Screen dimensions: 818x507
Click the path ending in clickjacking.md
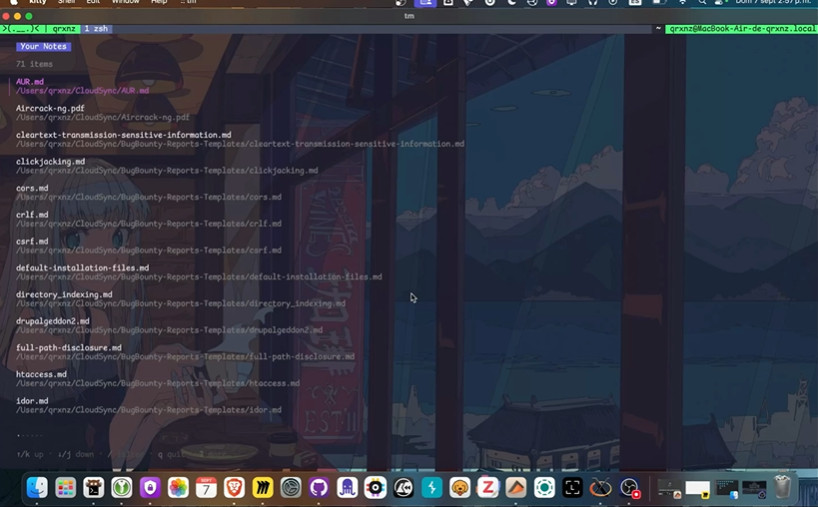coord(167,170)
